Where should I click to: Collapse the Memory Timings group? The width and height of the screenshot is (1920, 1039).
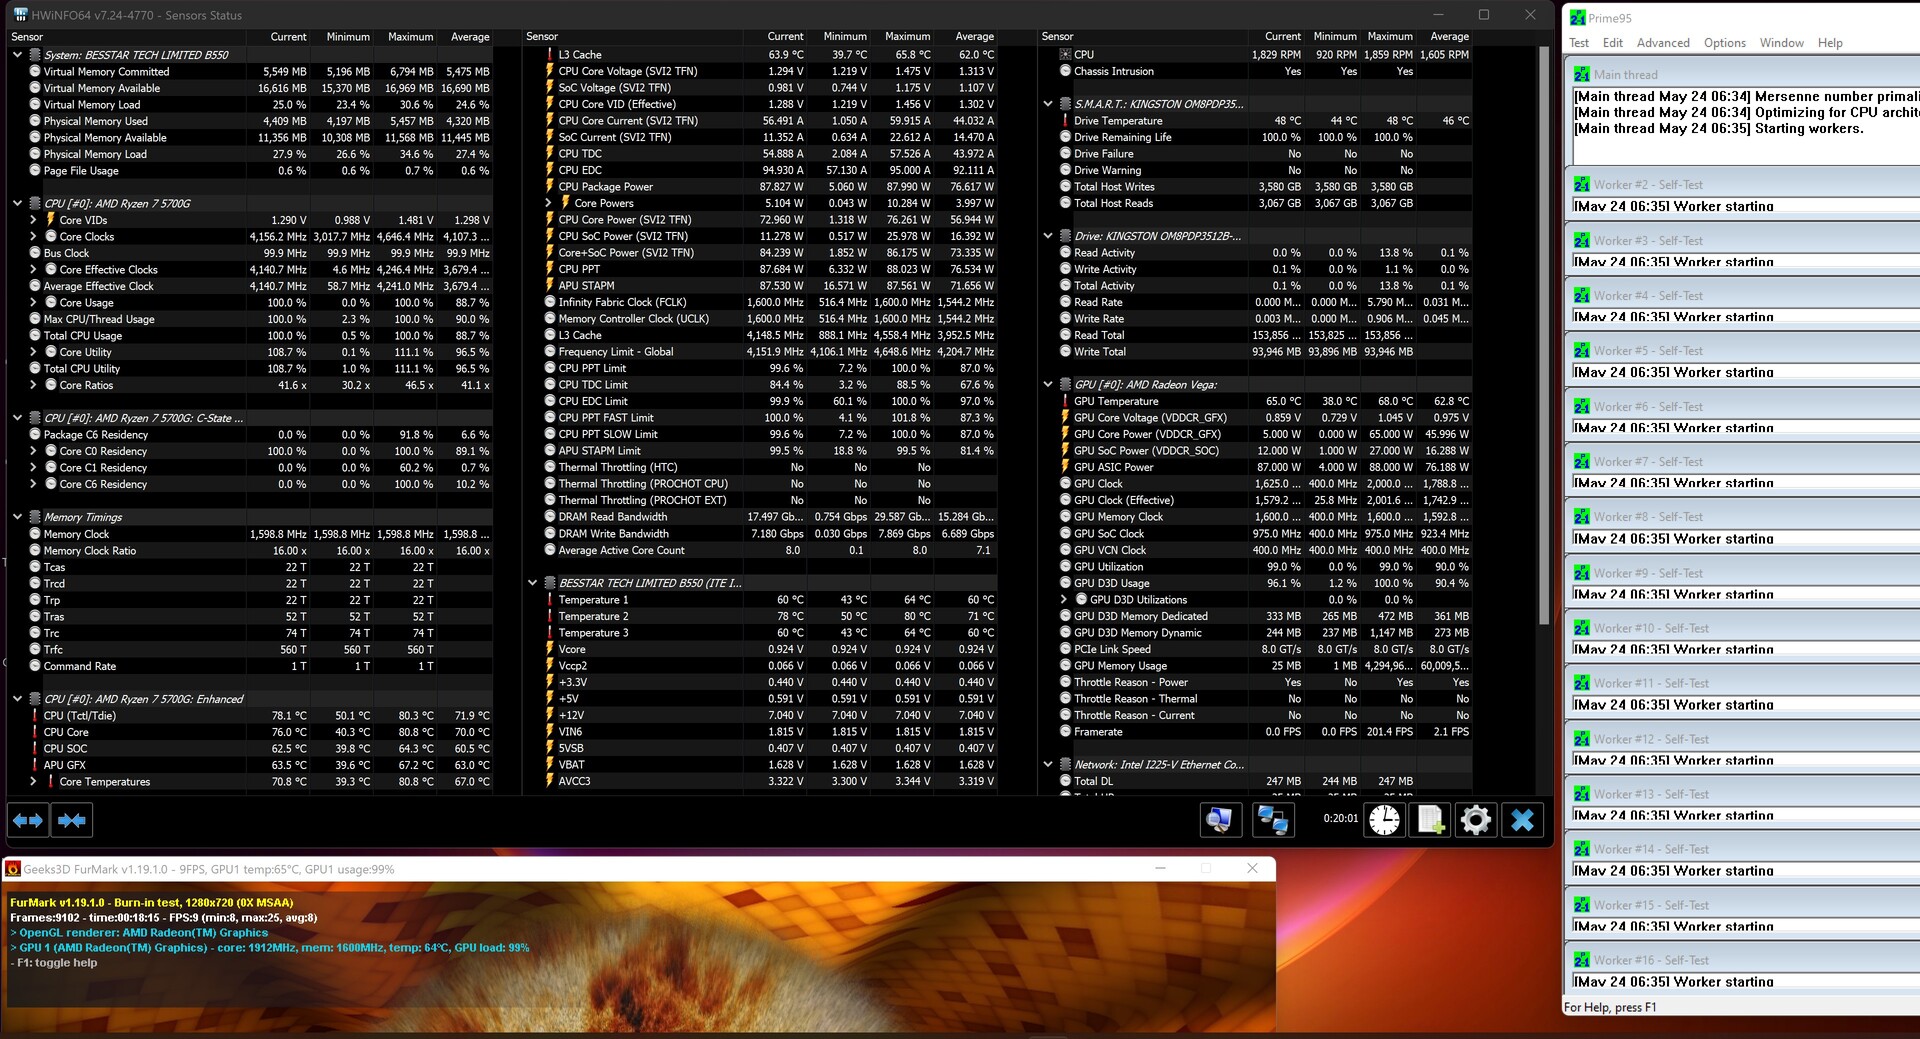point(17,517)
